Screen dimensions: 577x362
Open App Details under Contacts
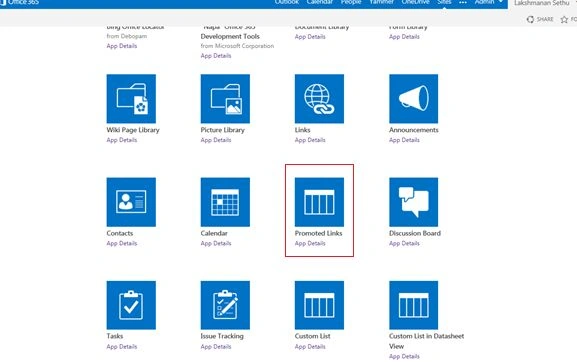click(122, 244)
